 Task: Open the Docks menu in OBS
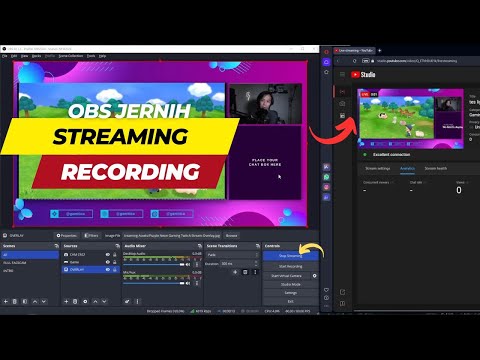[x=36, y=56]
